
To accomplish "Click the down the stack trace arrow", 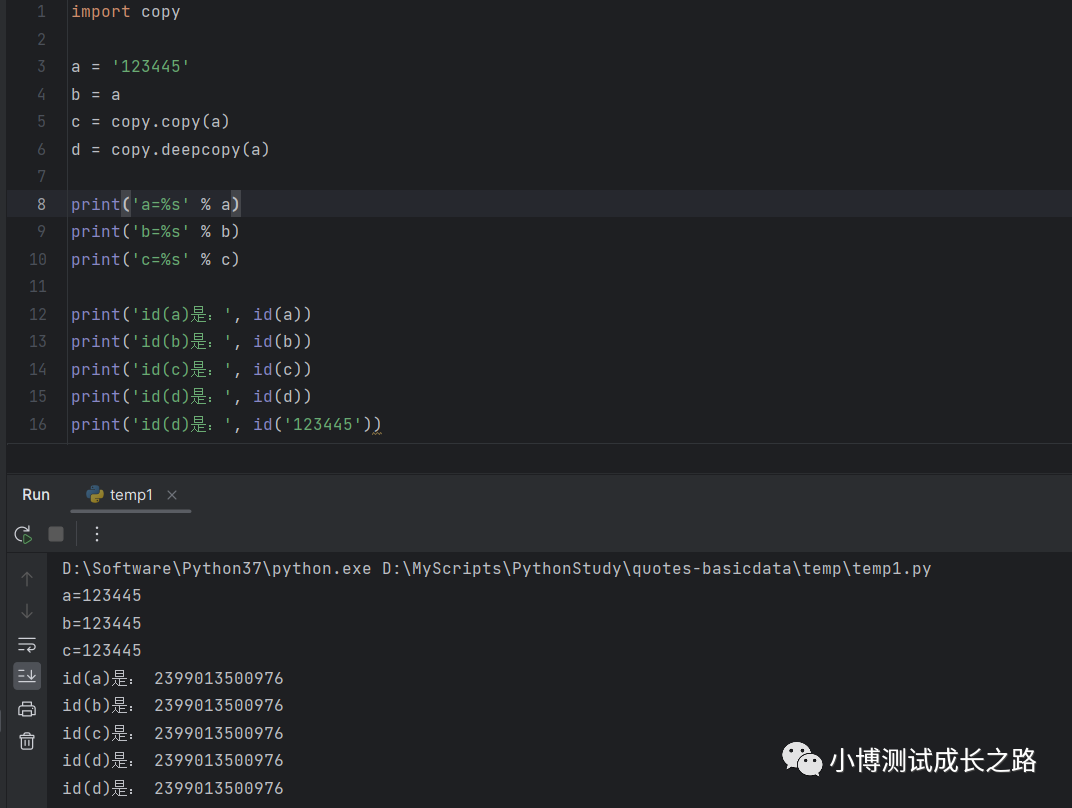I will point(27,611).
